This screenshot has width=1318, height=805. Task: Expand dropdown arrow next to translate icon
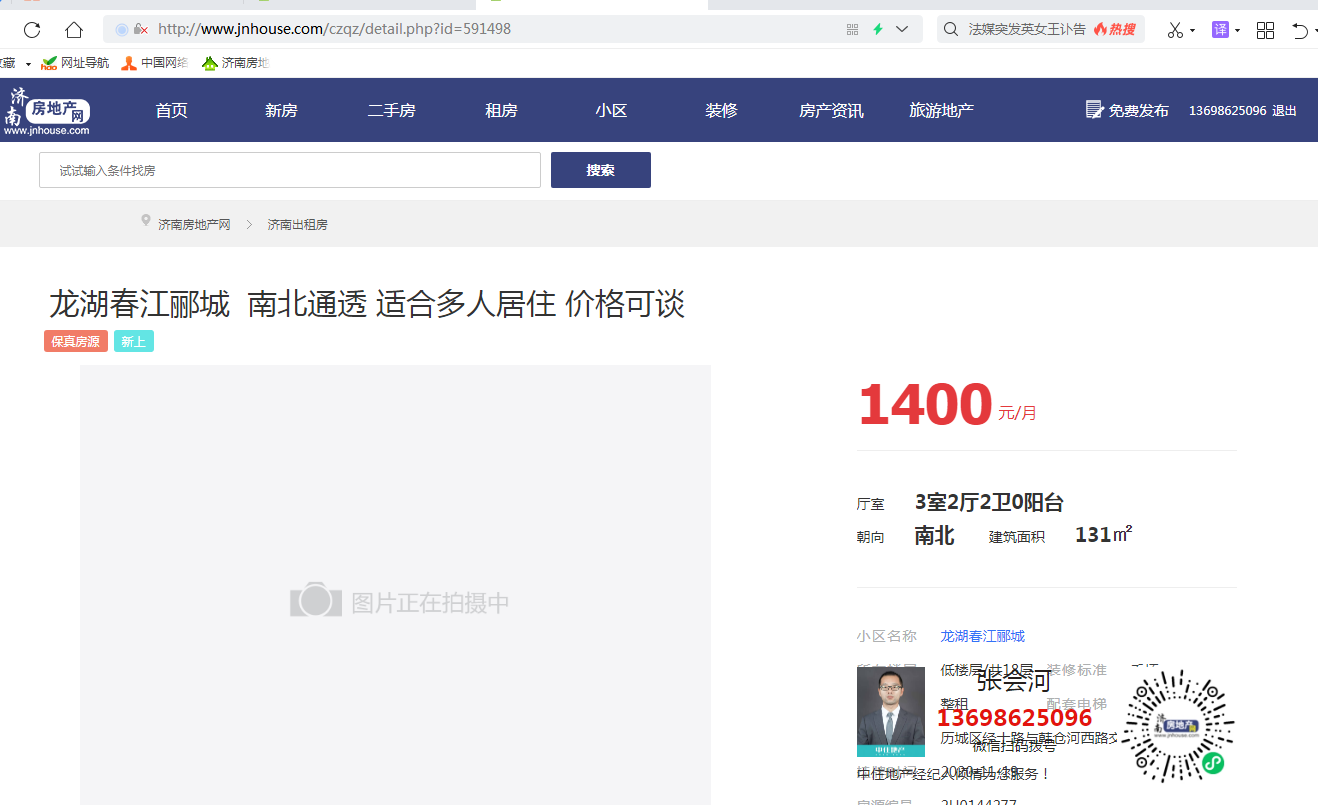pyautogui.click(x=1237, y=31)
